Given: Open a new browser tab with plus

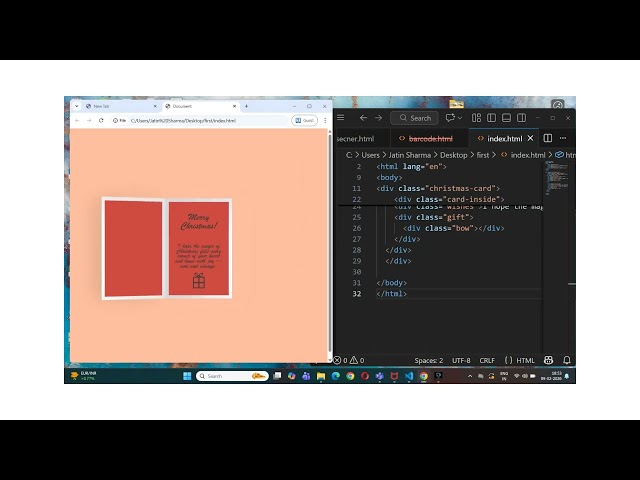Looking at the screenshot, I should [246, 106].
